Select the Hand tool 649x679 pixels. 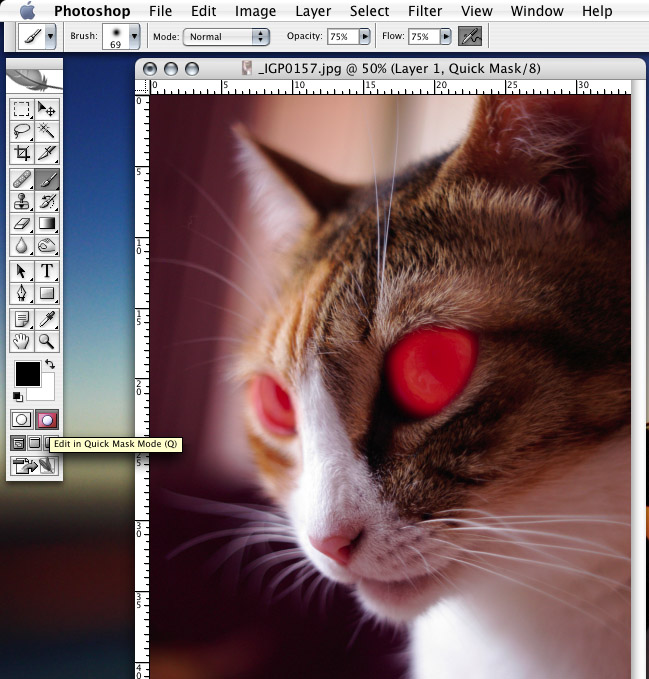click(22, 342)
